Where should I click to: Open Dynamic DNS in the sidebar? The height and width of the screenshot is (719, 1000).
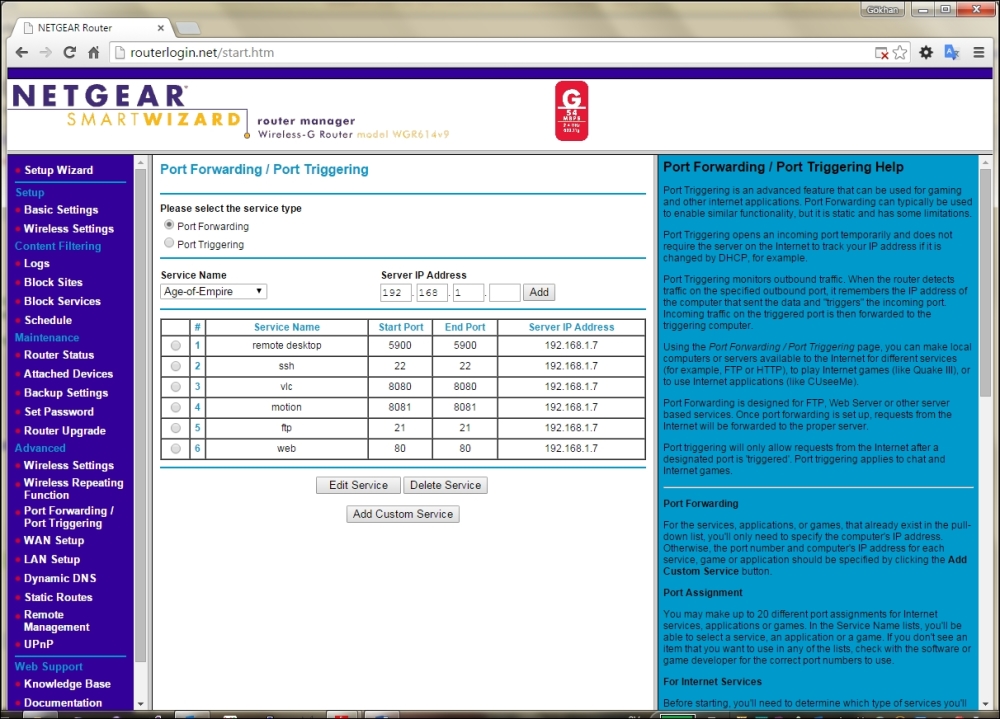click(x=60, y=578)
